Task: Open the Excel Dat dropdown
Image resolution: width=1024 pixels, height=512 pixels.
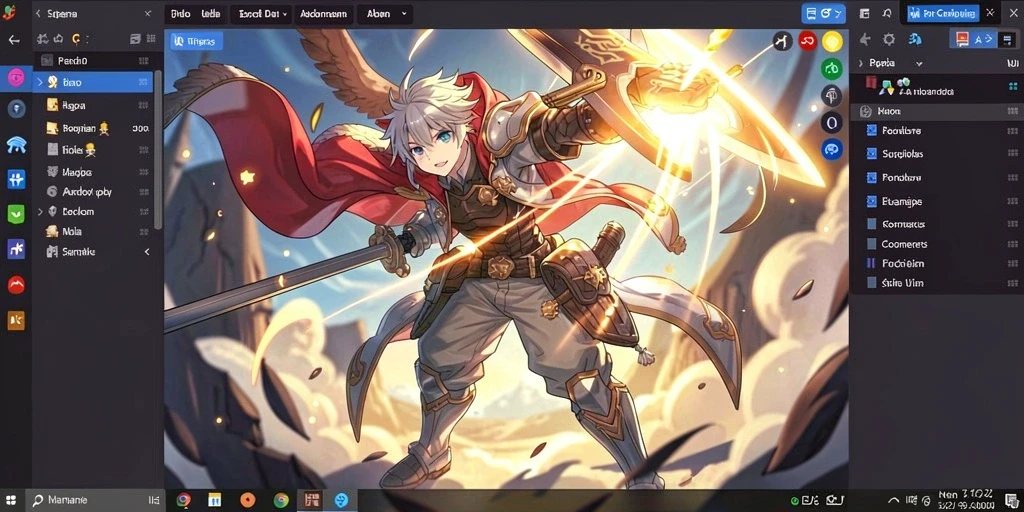Action: [x=263, y=13]
